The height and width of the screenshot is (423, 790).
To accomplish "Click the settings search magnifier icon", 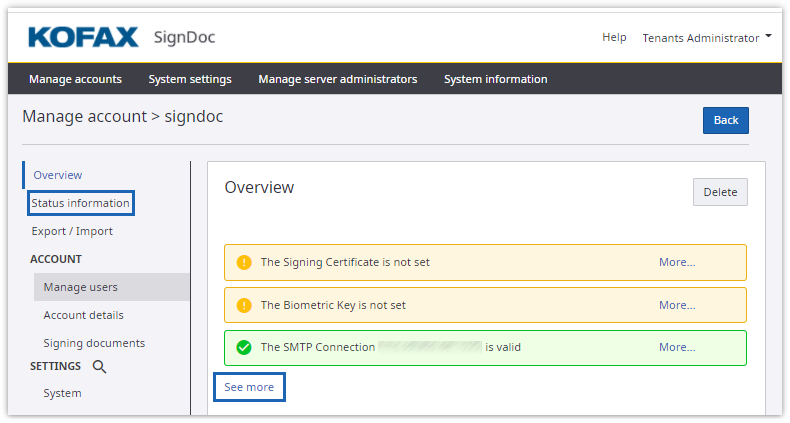I will click(x=99, y=367).
